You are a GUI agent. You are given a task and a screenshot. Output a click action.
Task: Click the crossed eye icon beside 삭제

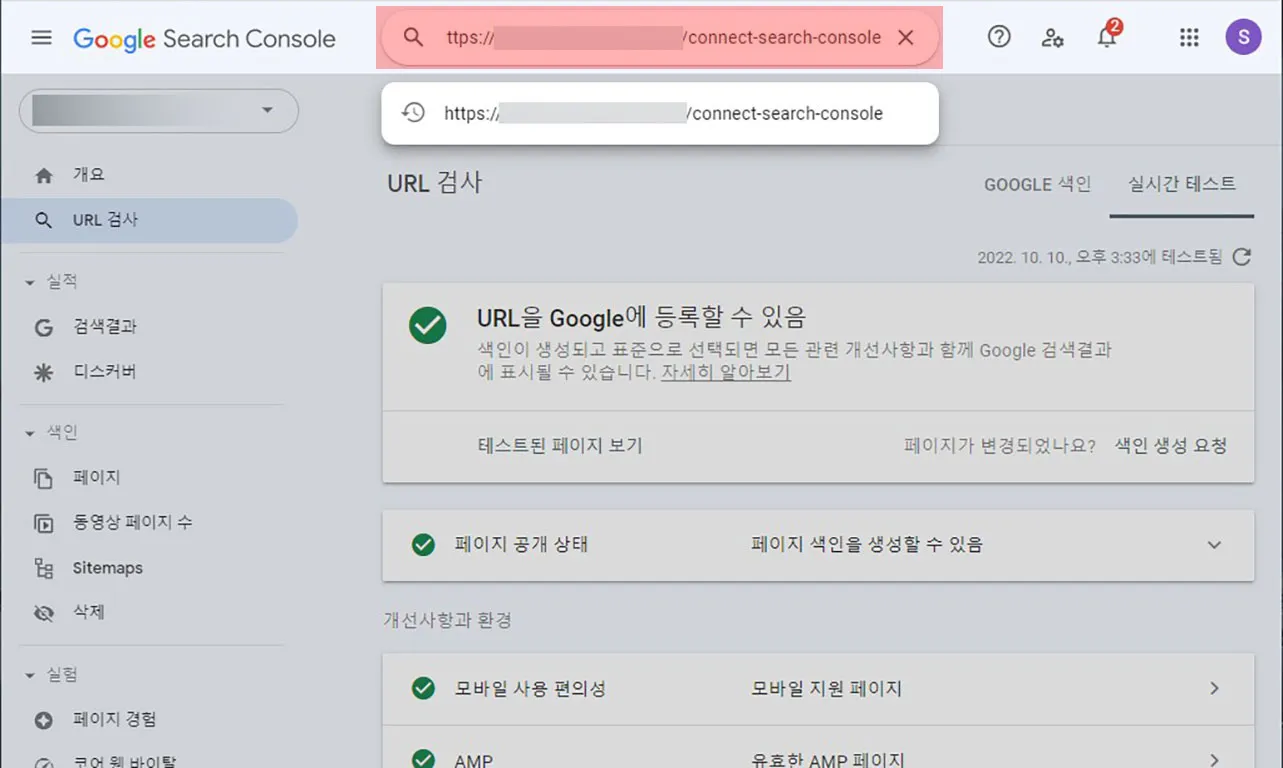[43, 613]
